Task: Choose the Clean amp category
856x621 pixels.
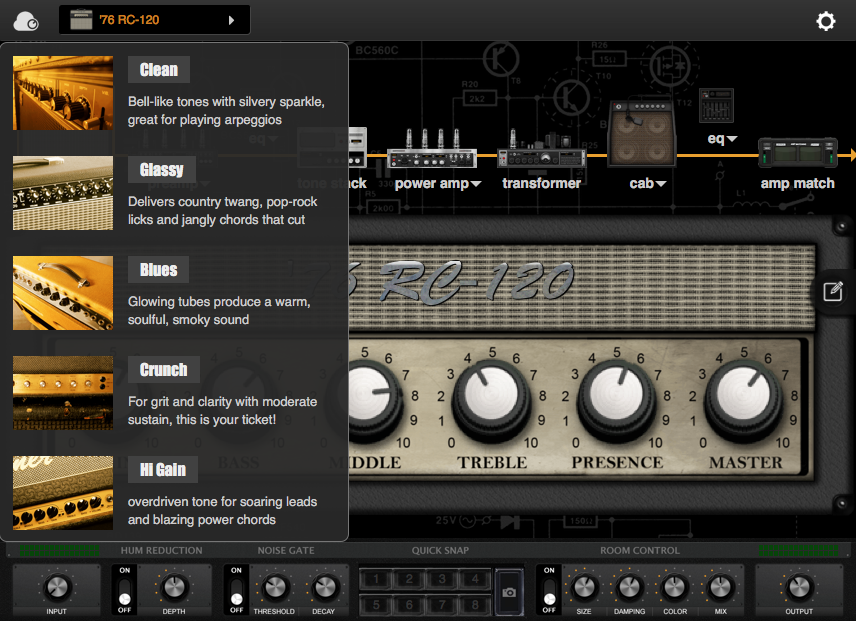Action: pyautogui.click(x=159, y=70)
